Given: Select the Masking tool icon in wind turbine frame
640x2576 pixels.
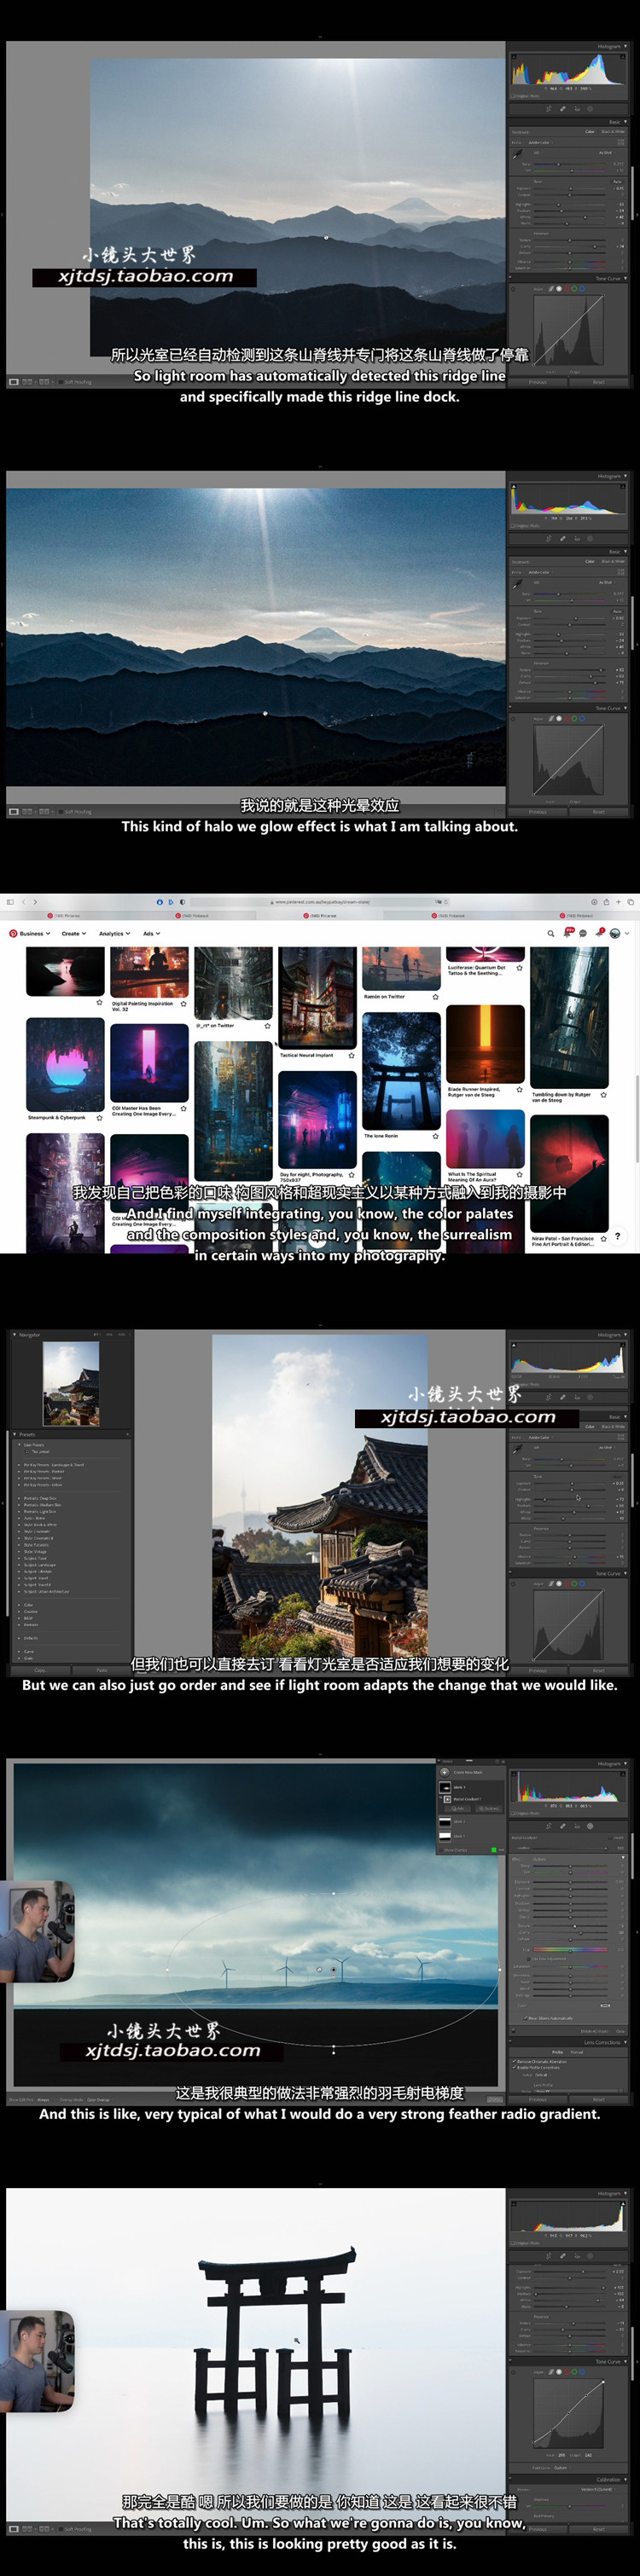Looking at the screenshot, I should (x=590, y=1826).
